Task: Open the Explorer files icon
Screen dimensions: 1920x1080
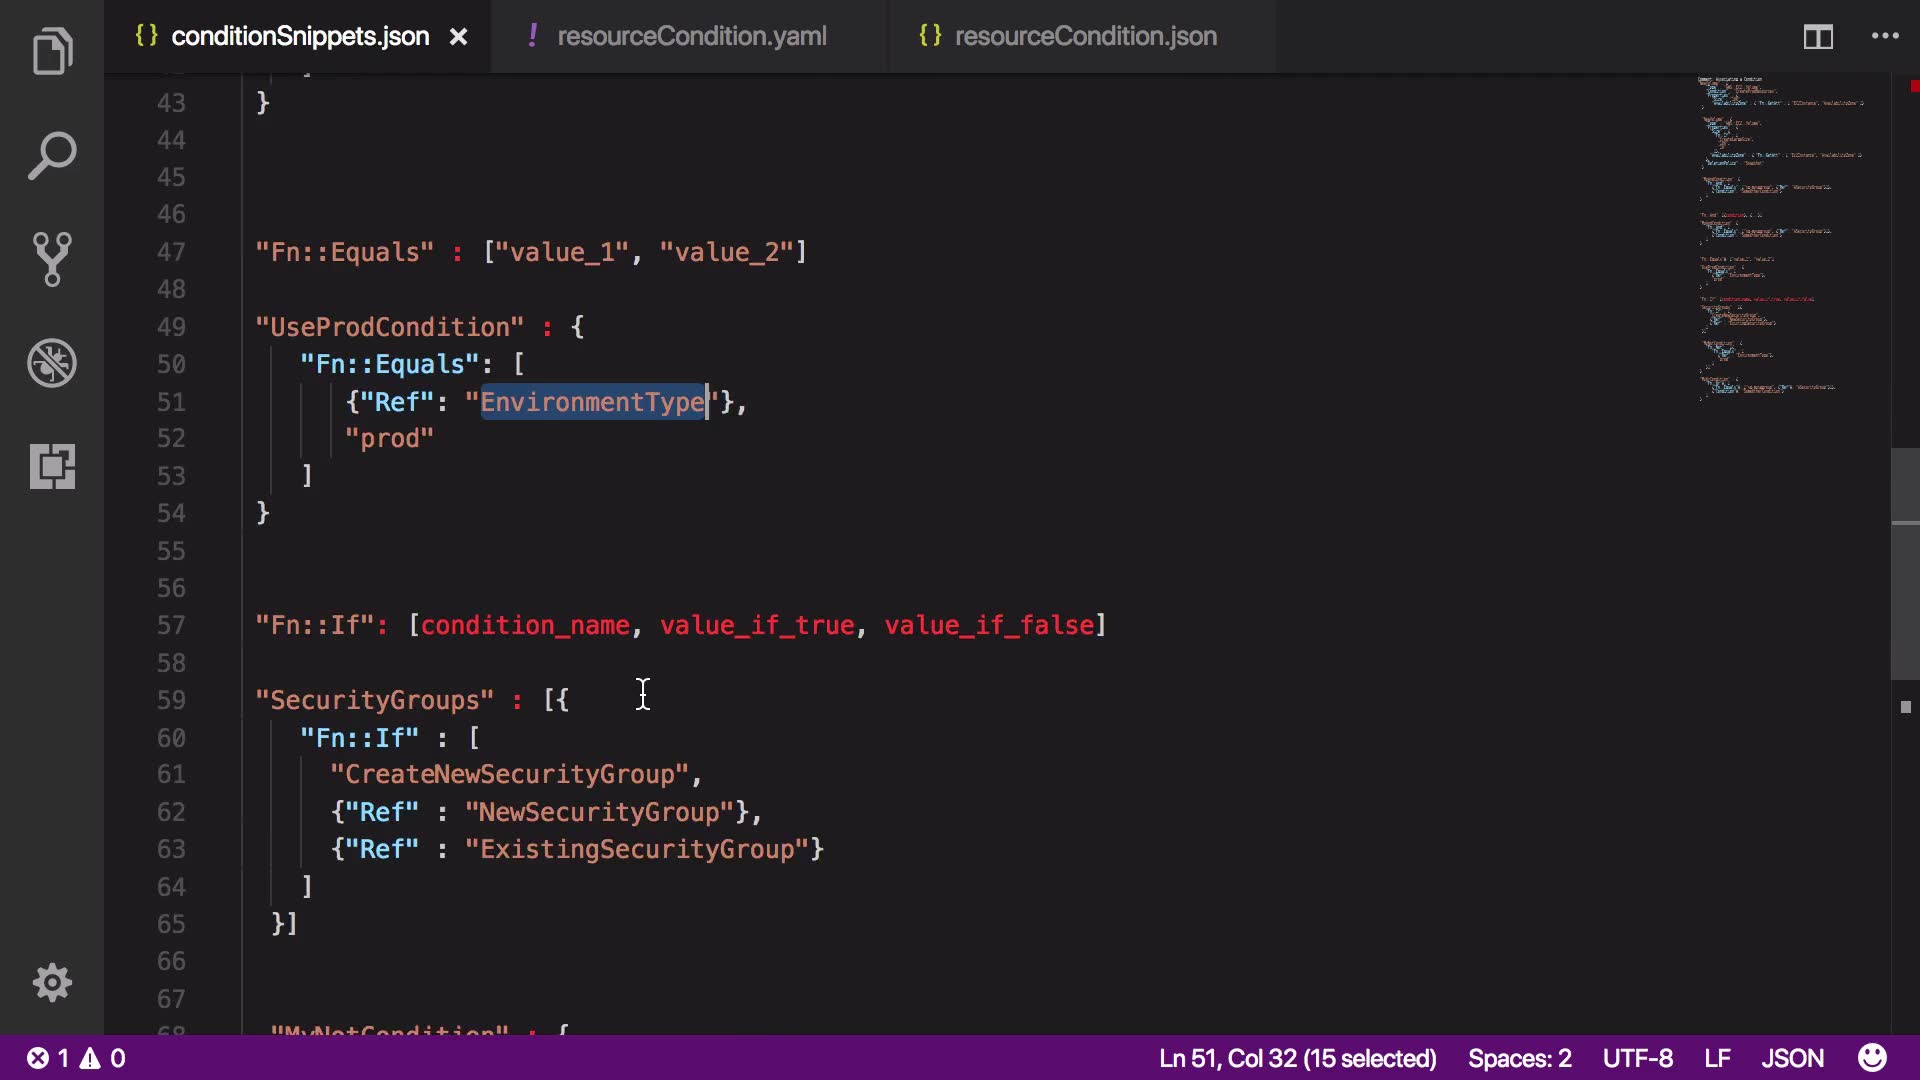Action: click(52, 51)
